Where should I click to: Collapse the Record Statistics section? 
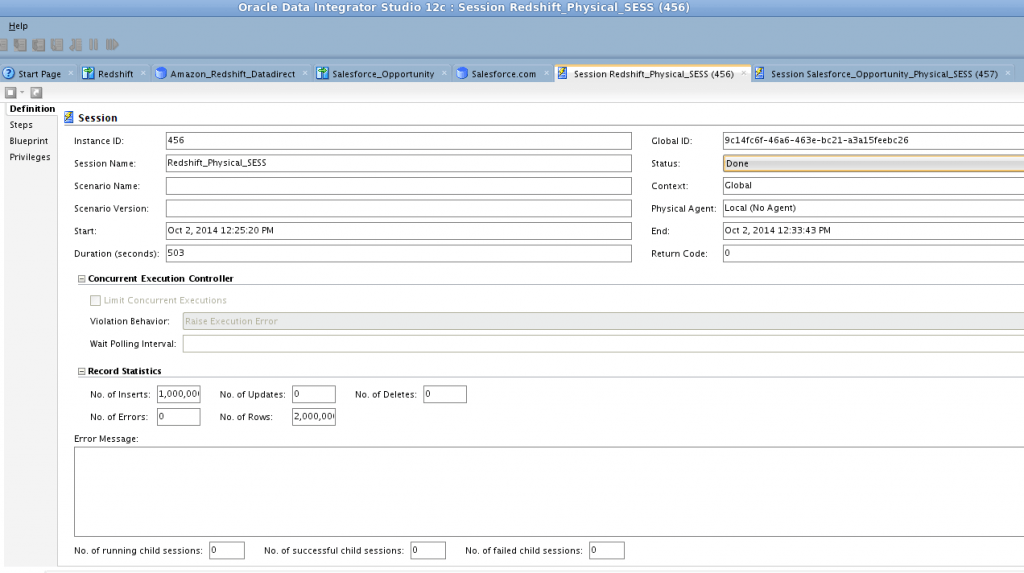pyautogui.click(x=81, y=371)
